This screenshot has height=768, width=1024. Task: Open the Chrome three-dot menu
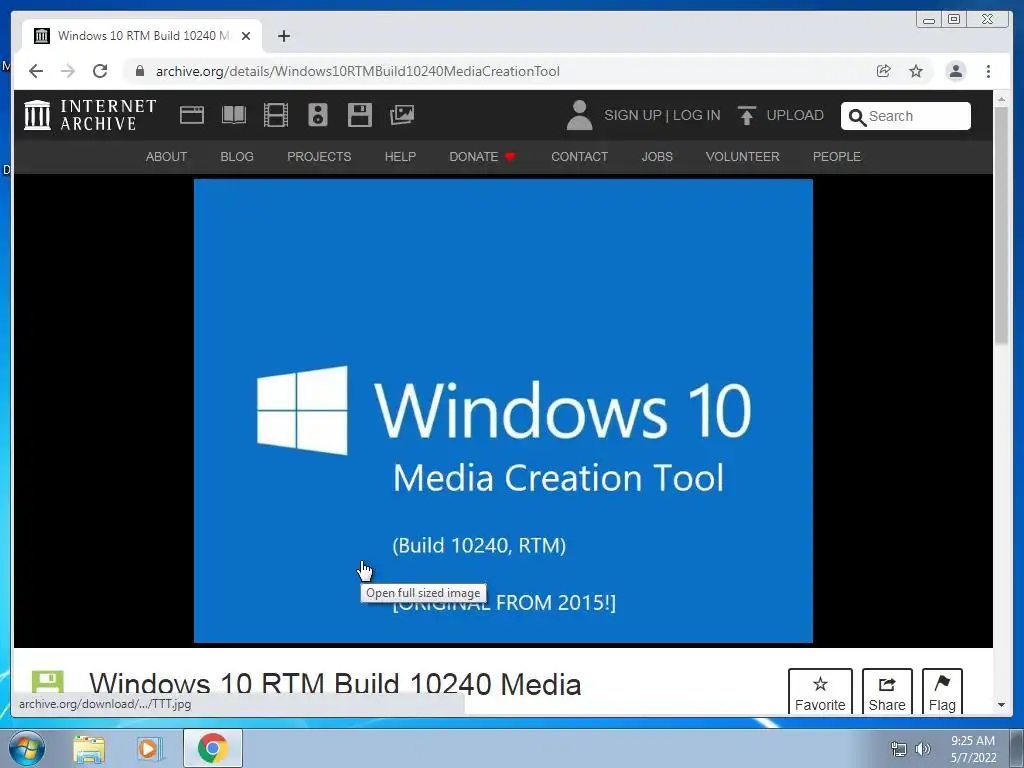tap(988, 71)
